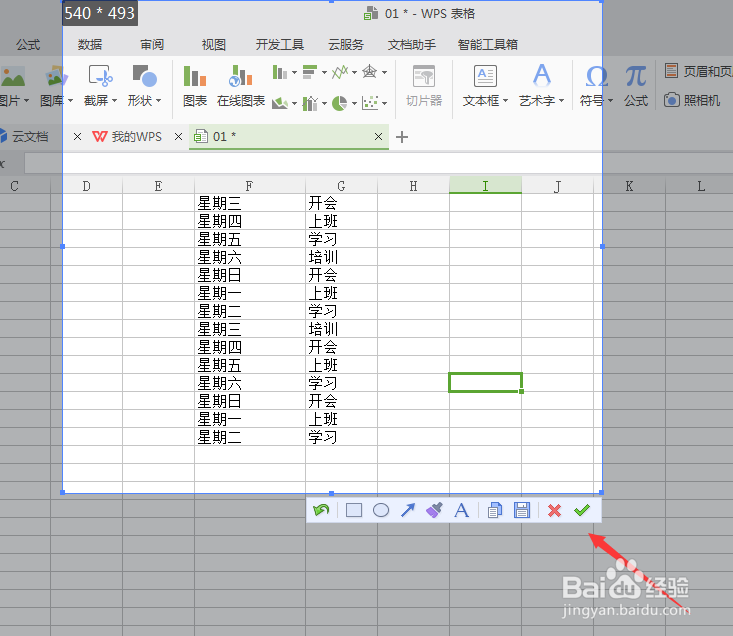Viewport: 733px width, 636px height.
Task: Click the 切片器 slicer icon
Action: pos(424,76)
